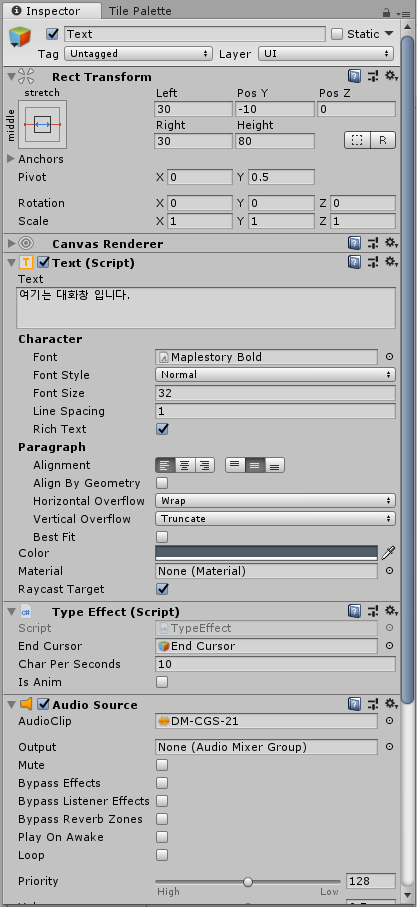
Task: Open the GameObject icon picker cube
Action: pos(19,39)
